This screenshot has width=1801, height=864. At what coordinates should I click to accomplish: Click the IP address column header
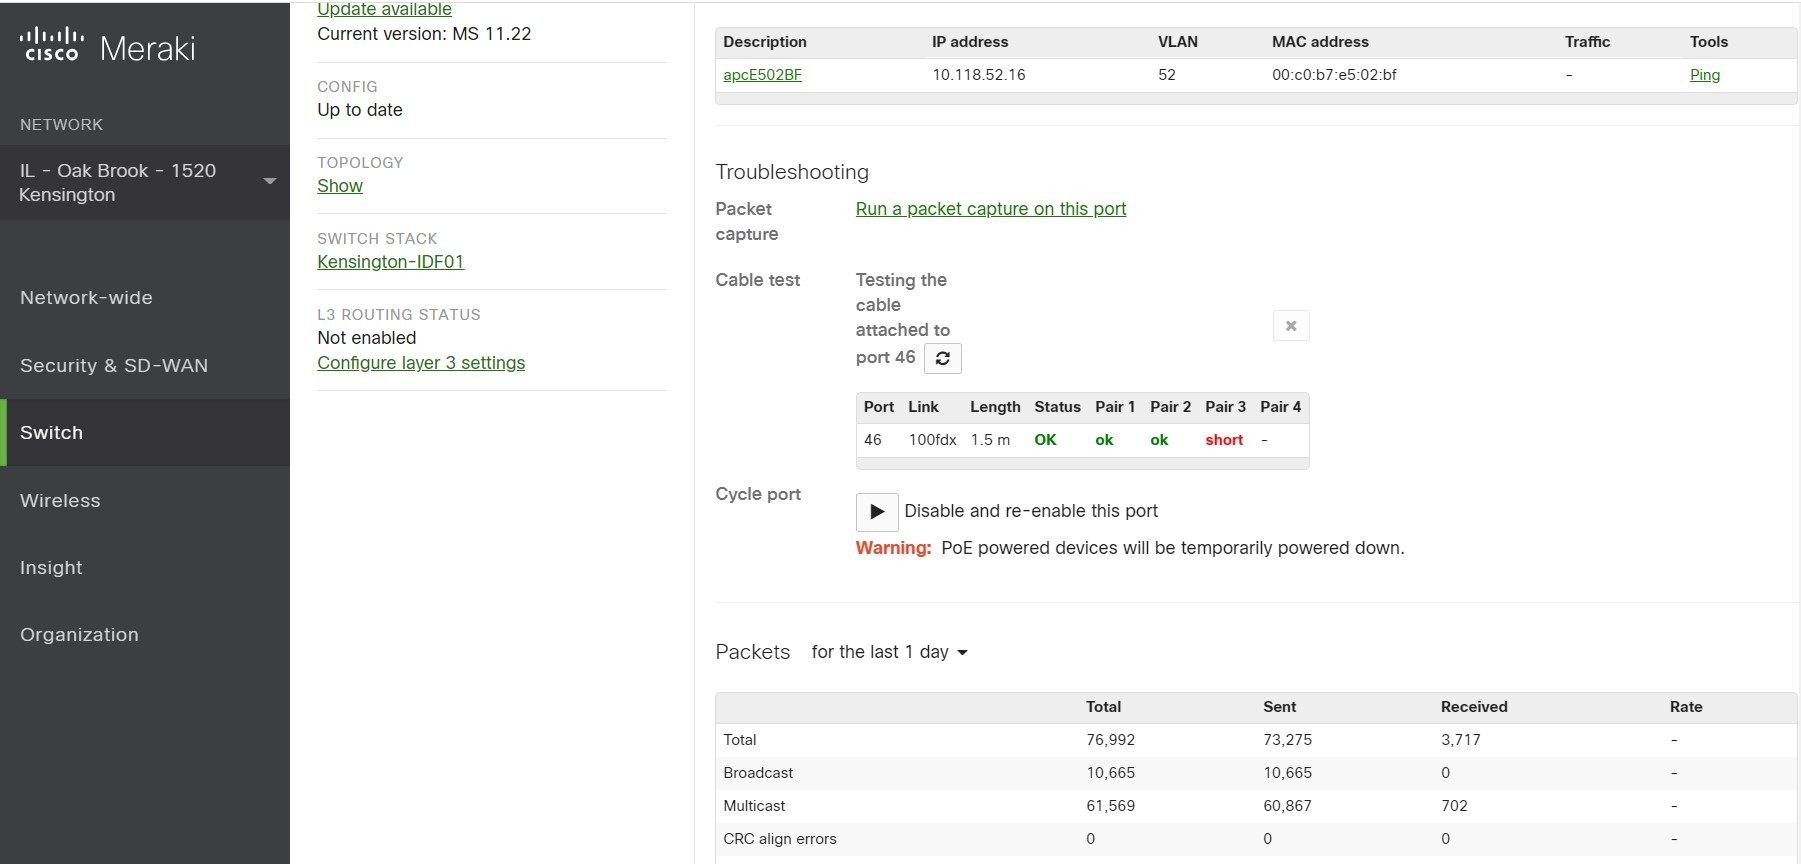[970, 42]
